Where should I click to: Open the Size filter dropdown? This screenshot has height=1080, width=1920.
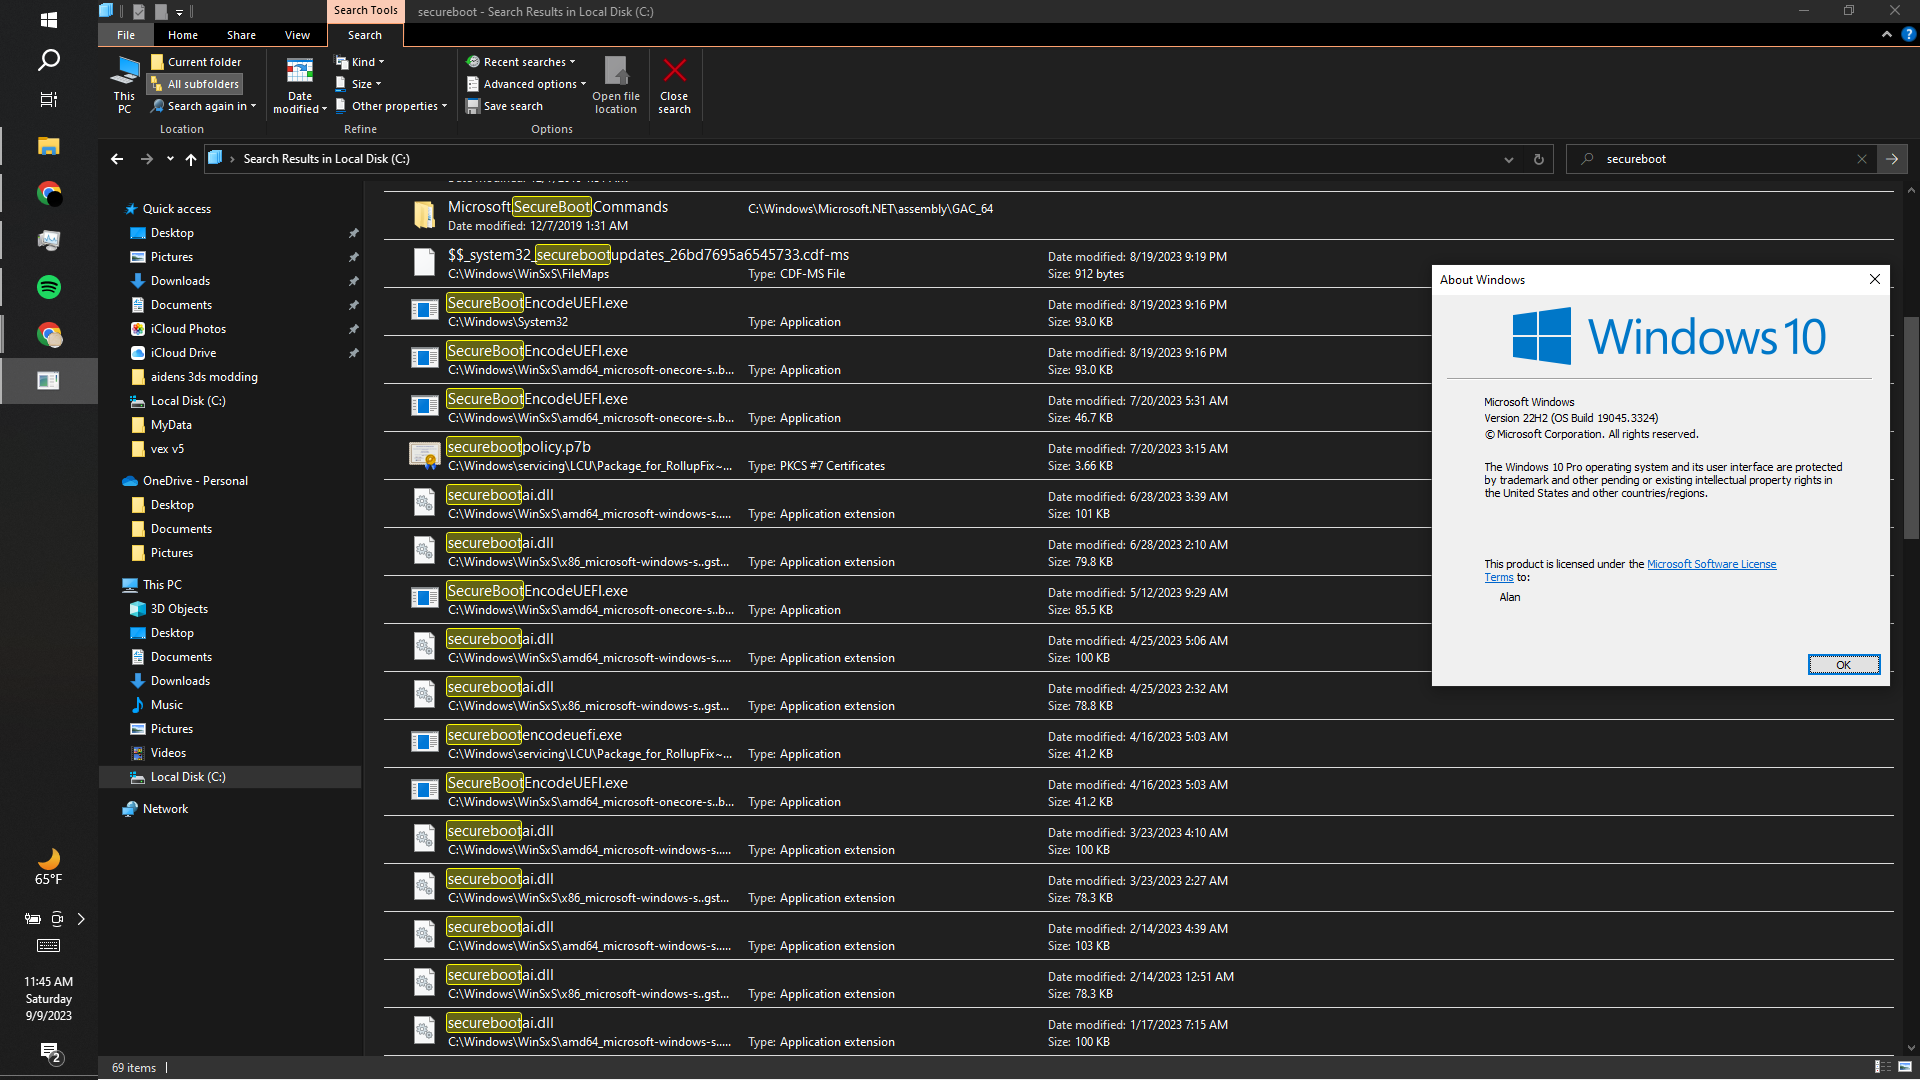click(x=358, y=84)
